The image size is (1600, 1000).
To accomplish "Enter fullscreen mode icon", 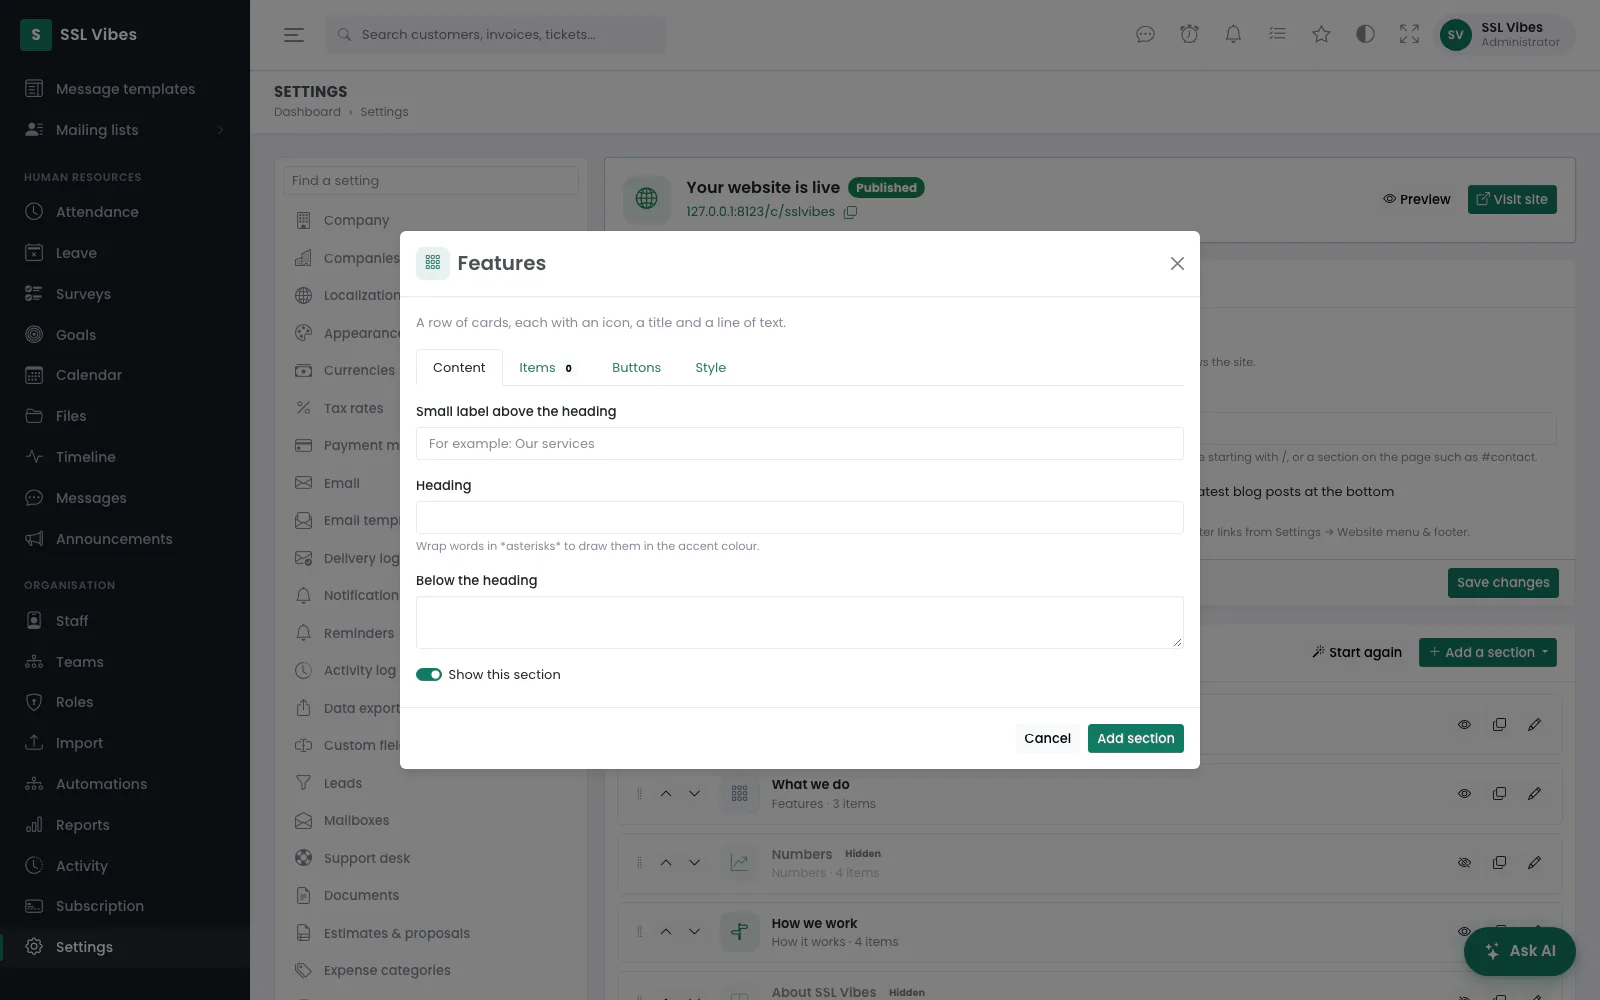I will pos(1409,34).
